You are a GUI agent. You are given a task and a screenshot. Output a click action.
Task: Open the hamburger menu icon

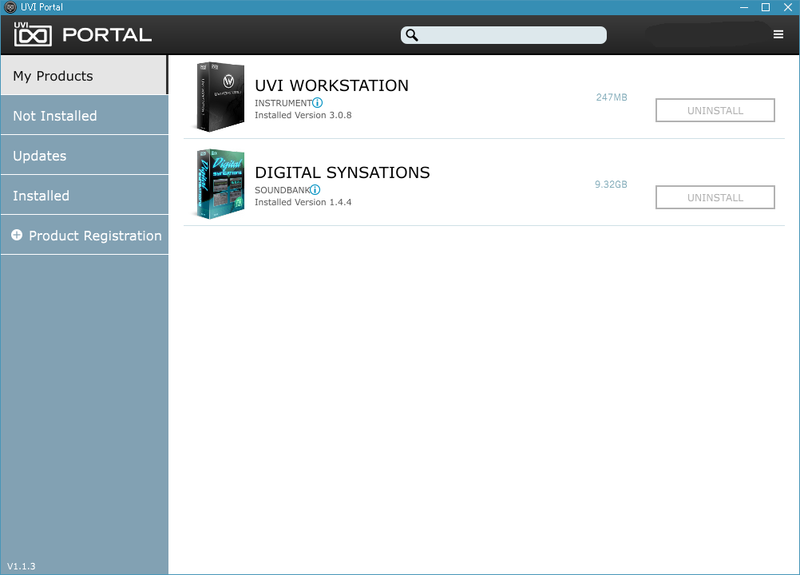pyautogui.click(x=778, y=34)
